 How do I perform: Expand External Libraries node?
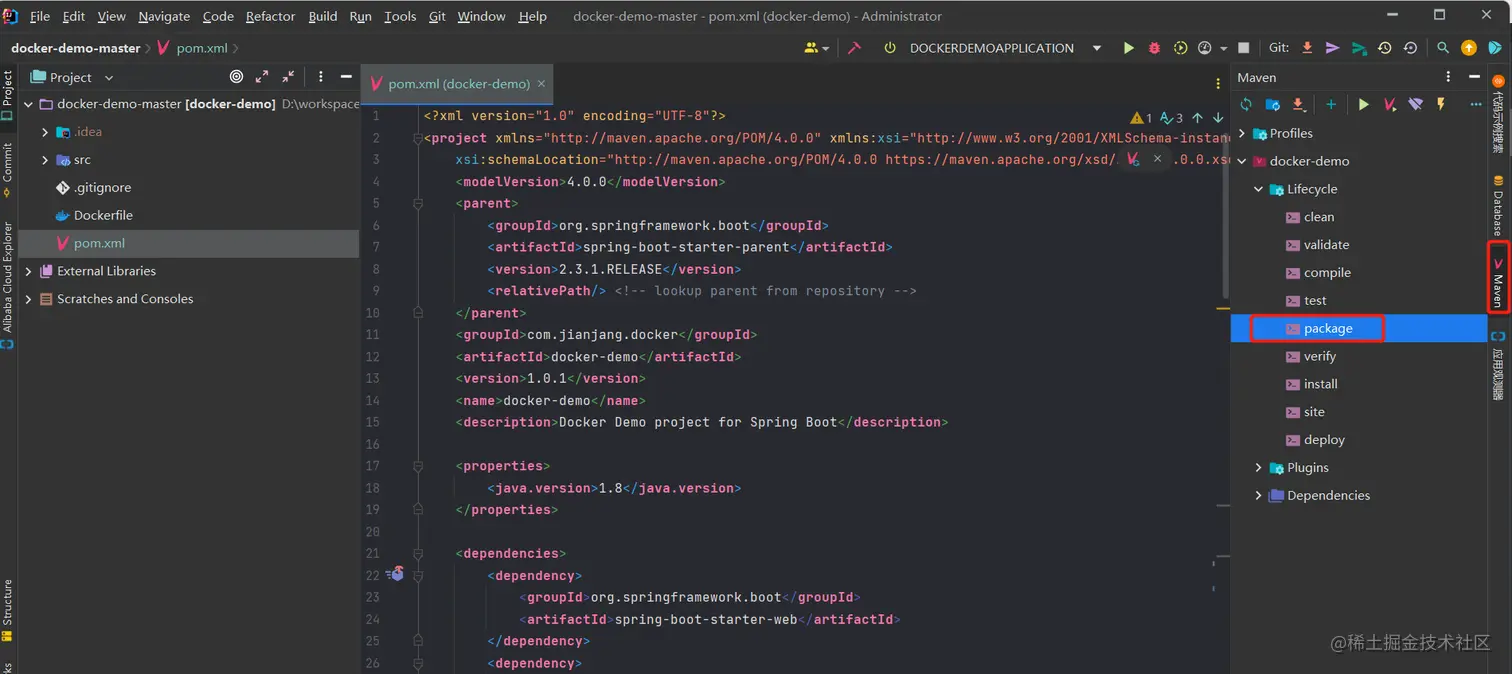click(x=29, y=271)
